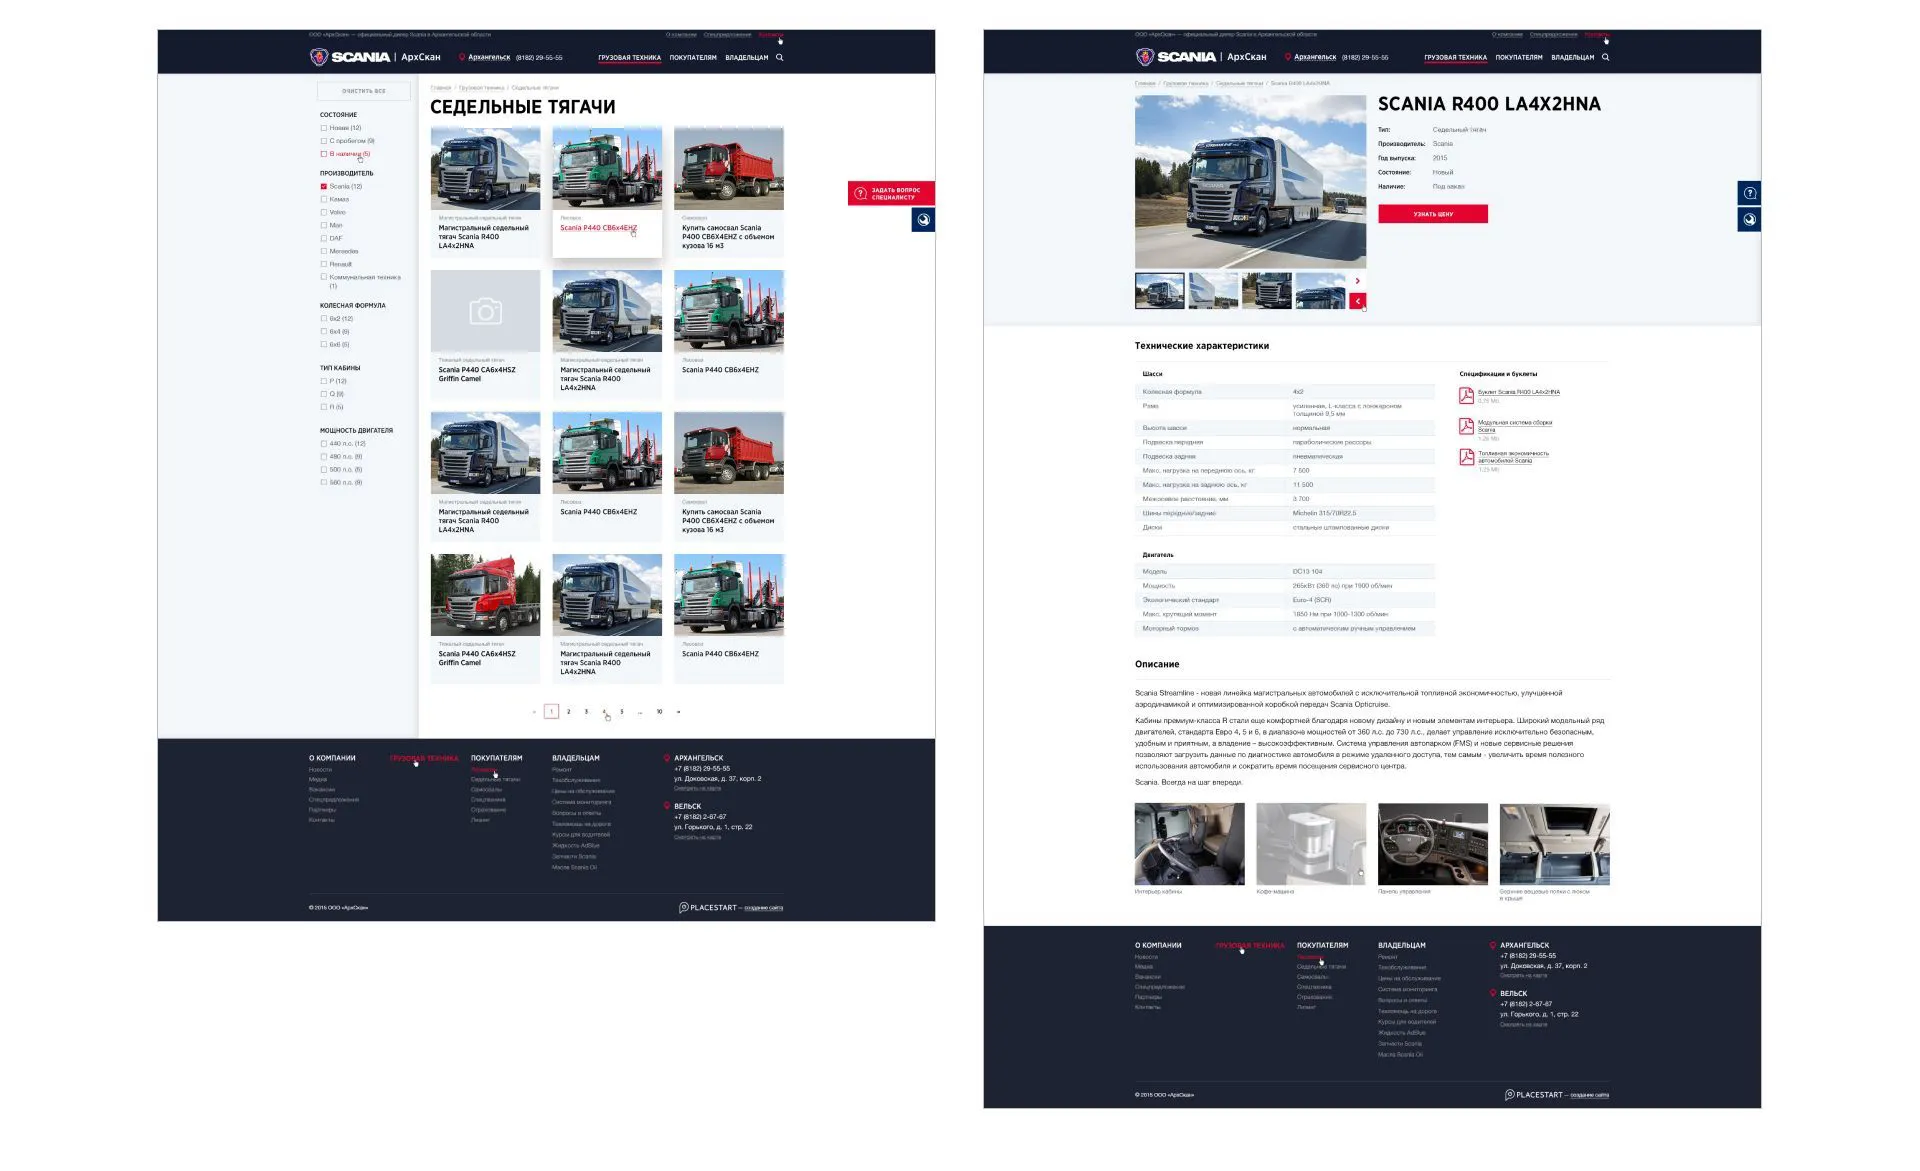Viewport: 1920px width, 1171px height.
Task: Click the ОЧИСТИТЬ ВСЕ filter reset button
Action: (364, 91)
